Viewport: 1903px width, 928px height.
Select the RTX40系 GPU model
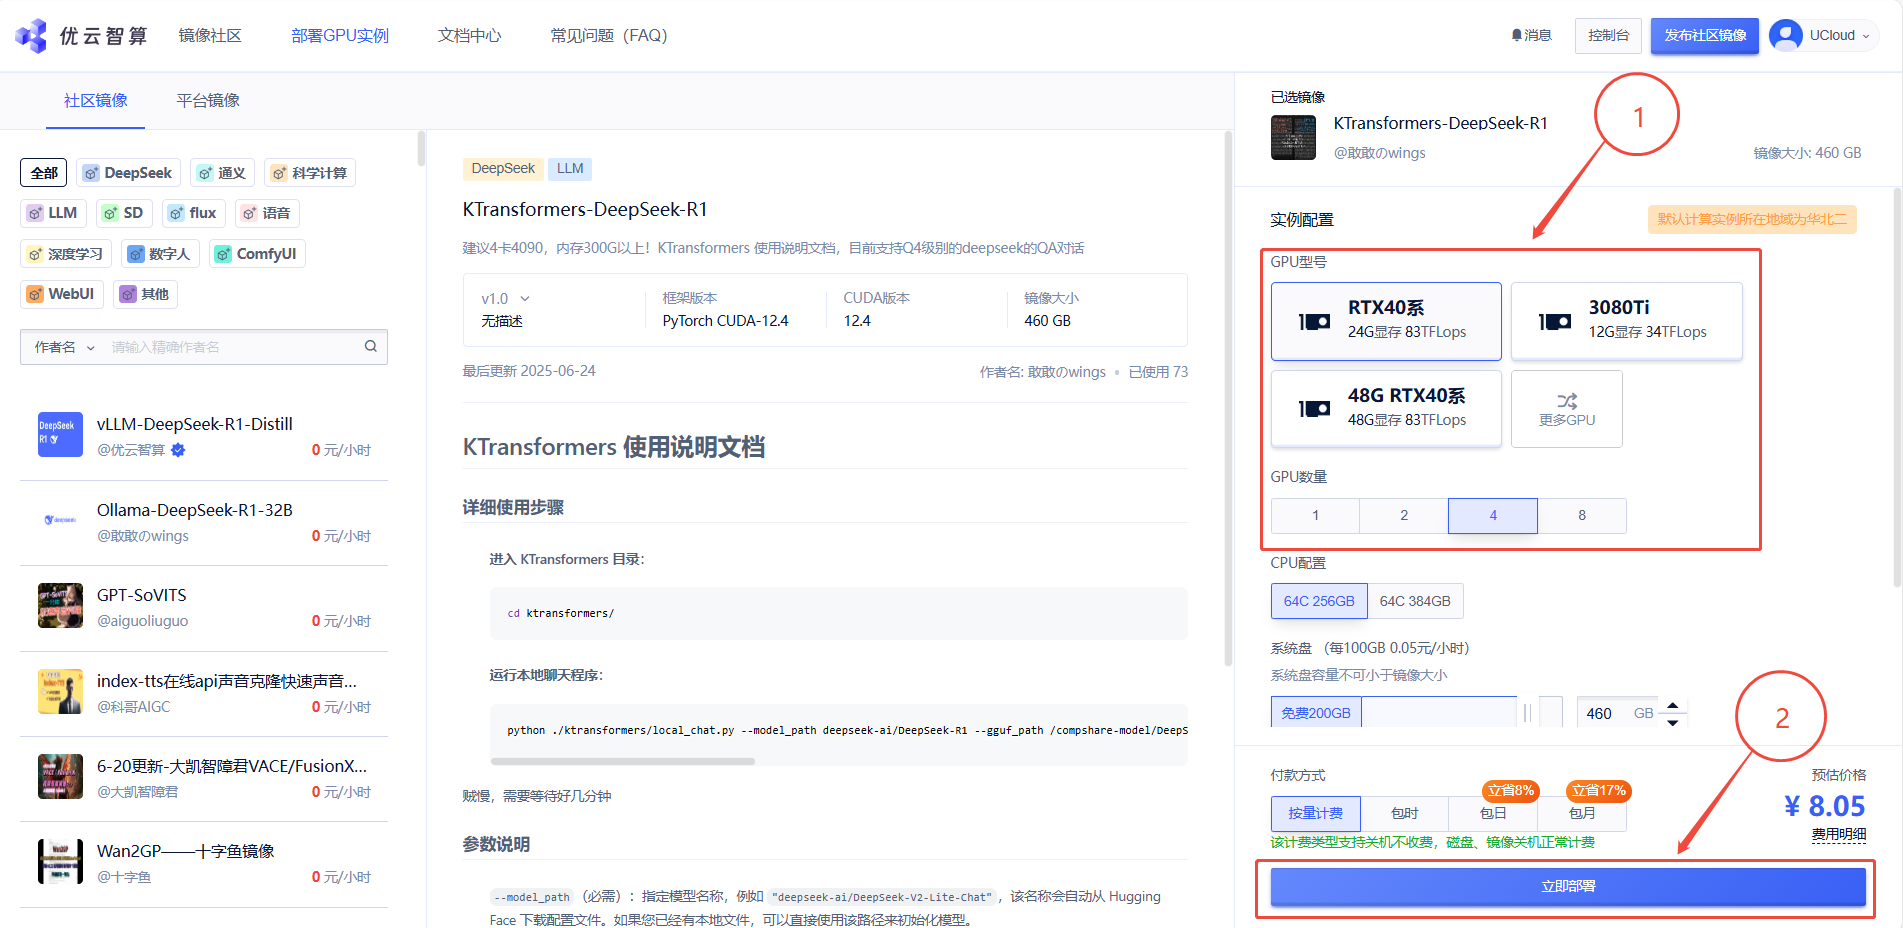(1386, 321)
